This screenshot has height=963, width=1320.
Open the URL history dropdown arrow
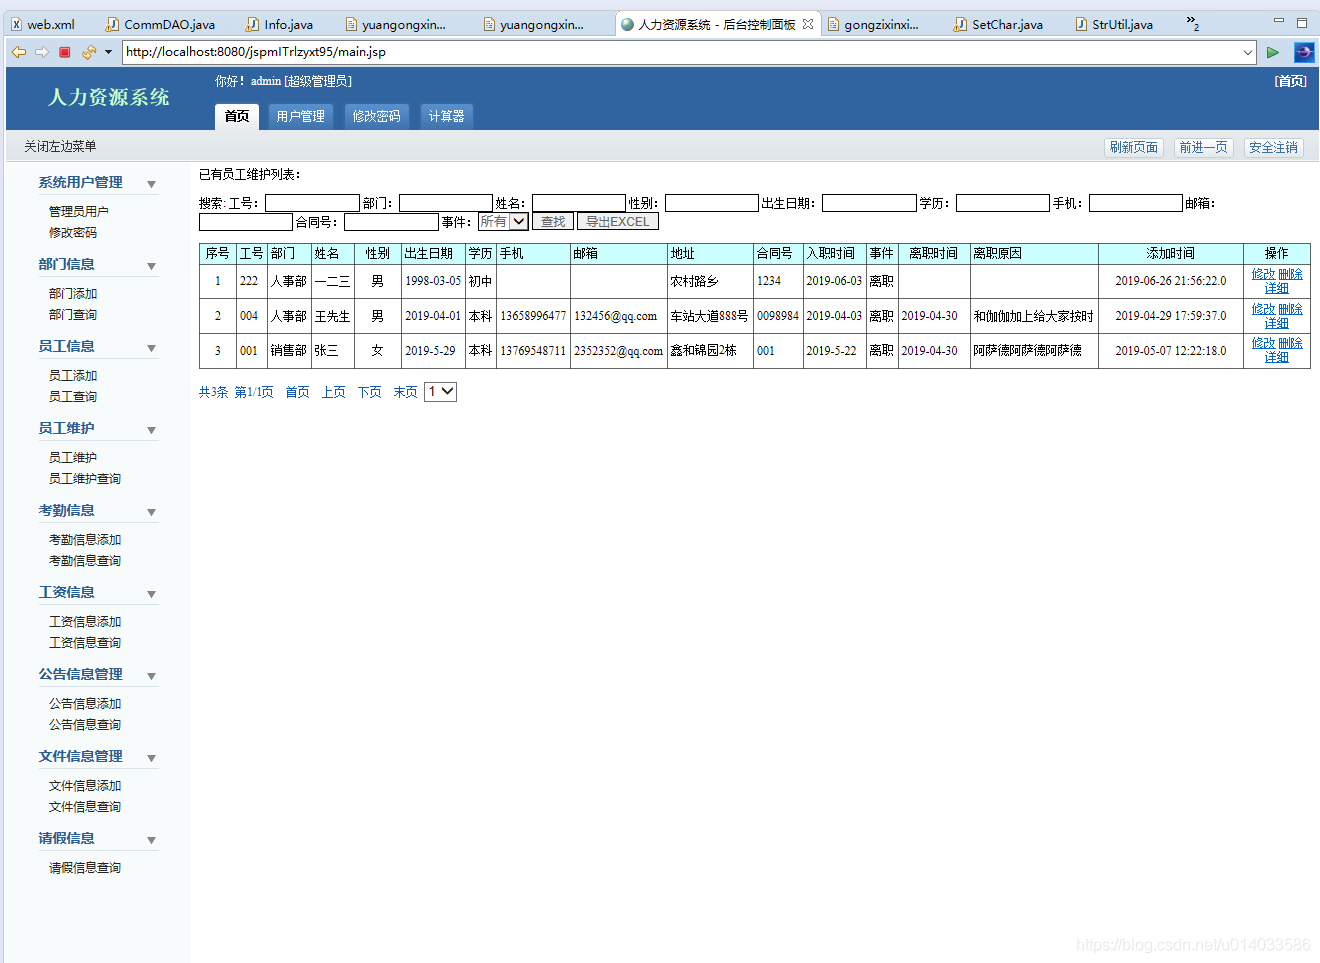point(1247,52)
